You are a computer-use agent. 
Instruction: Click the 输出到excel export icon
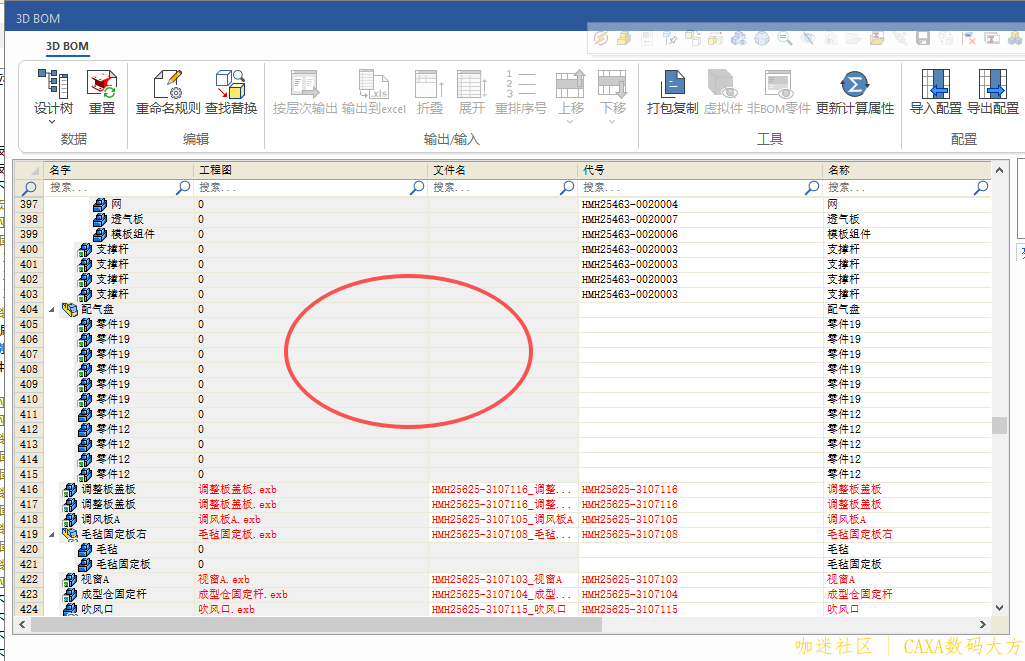pos(373,84)
